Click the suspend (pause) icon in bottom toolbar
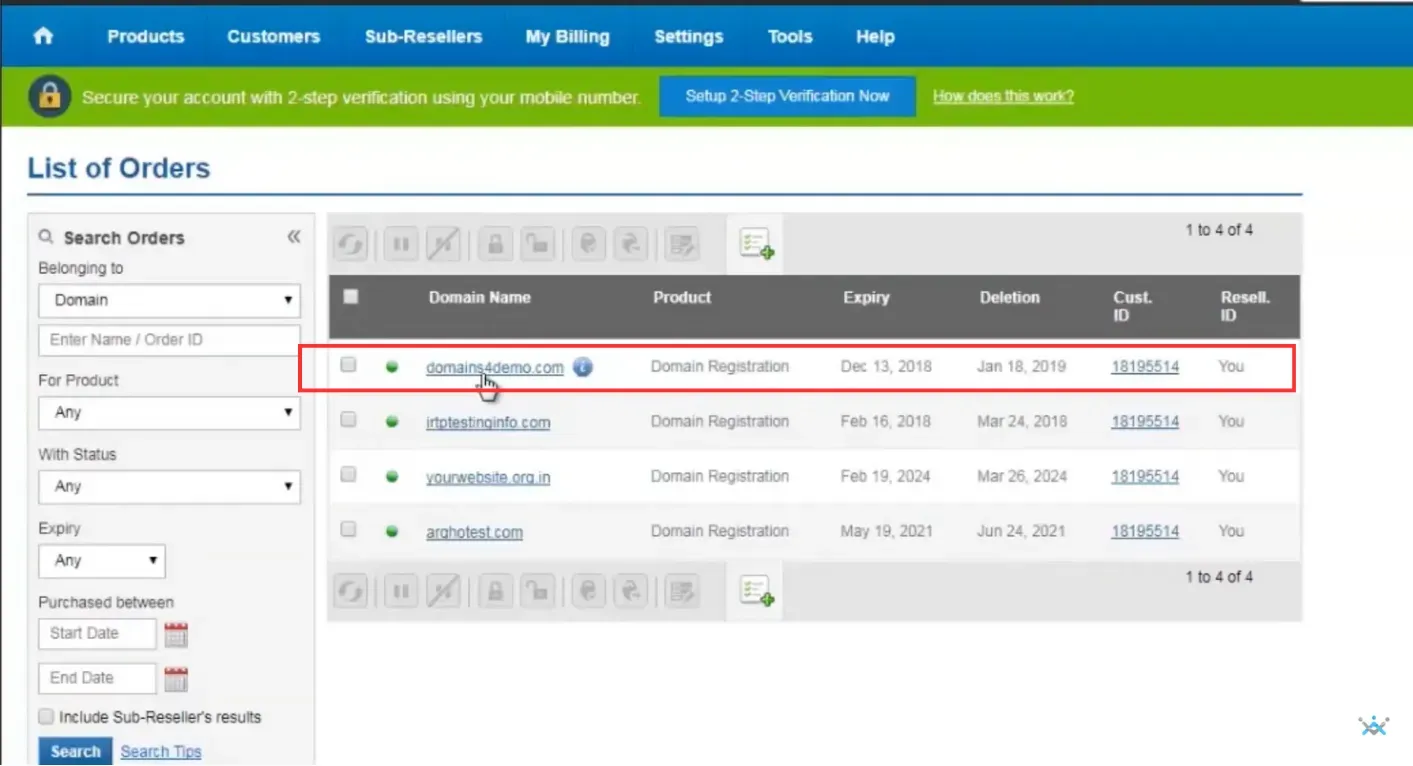This screenshot has height=766, width=1413. point(401,591)
